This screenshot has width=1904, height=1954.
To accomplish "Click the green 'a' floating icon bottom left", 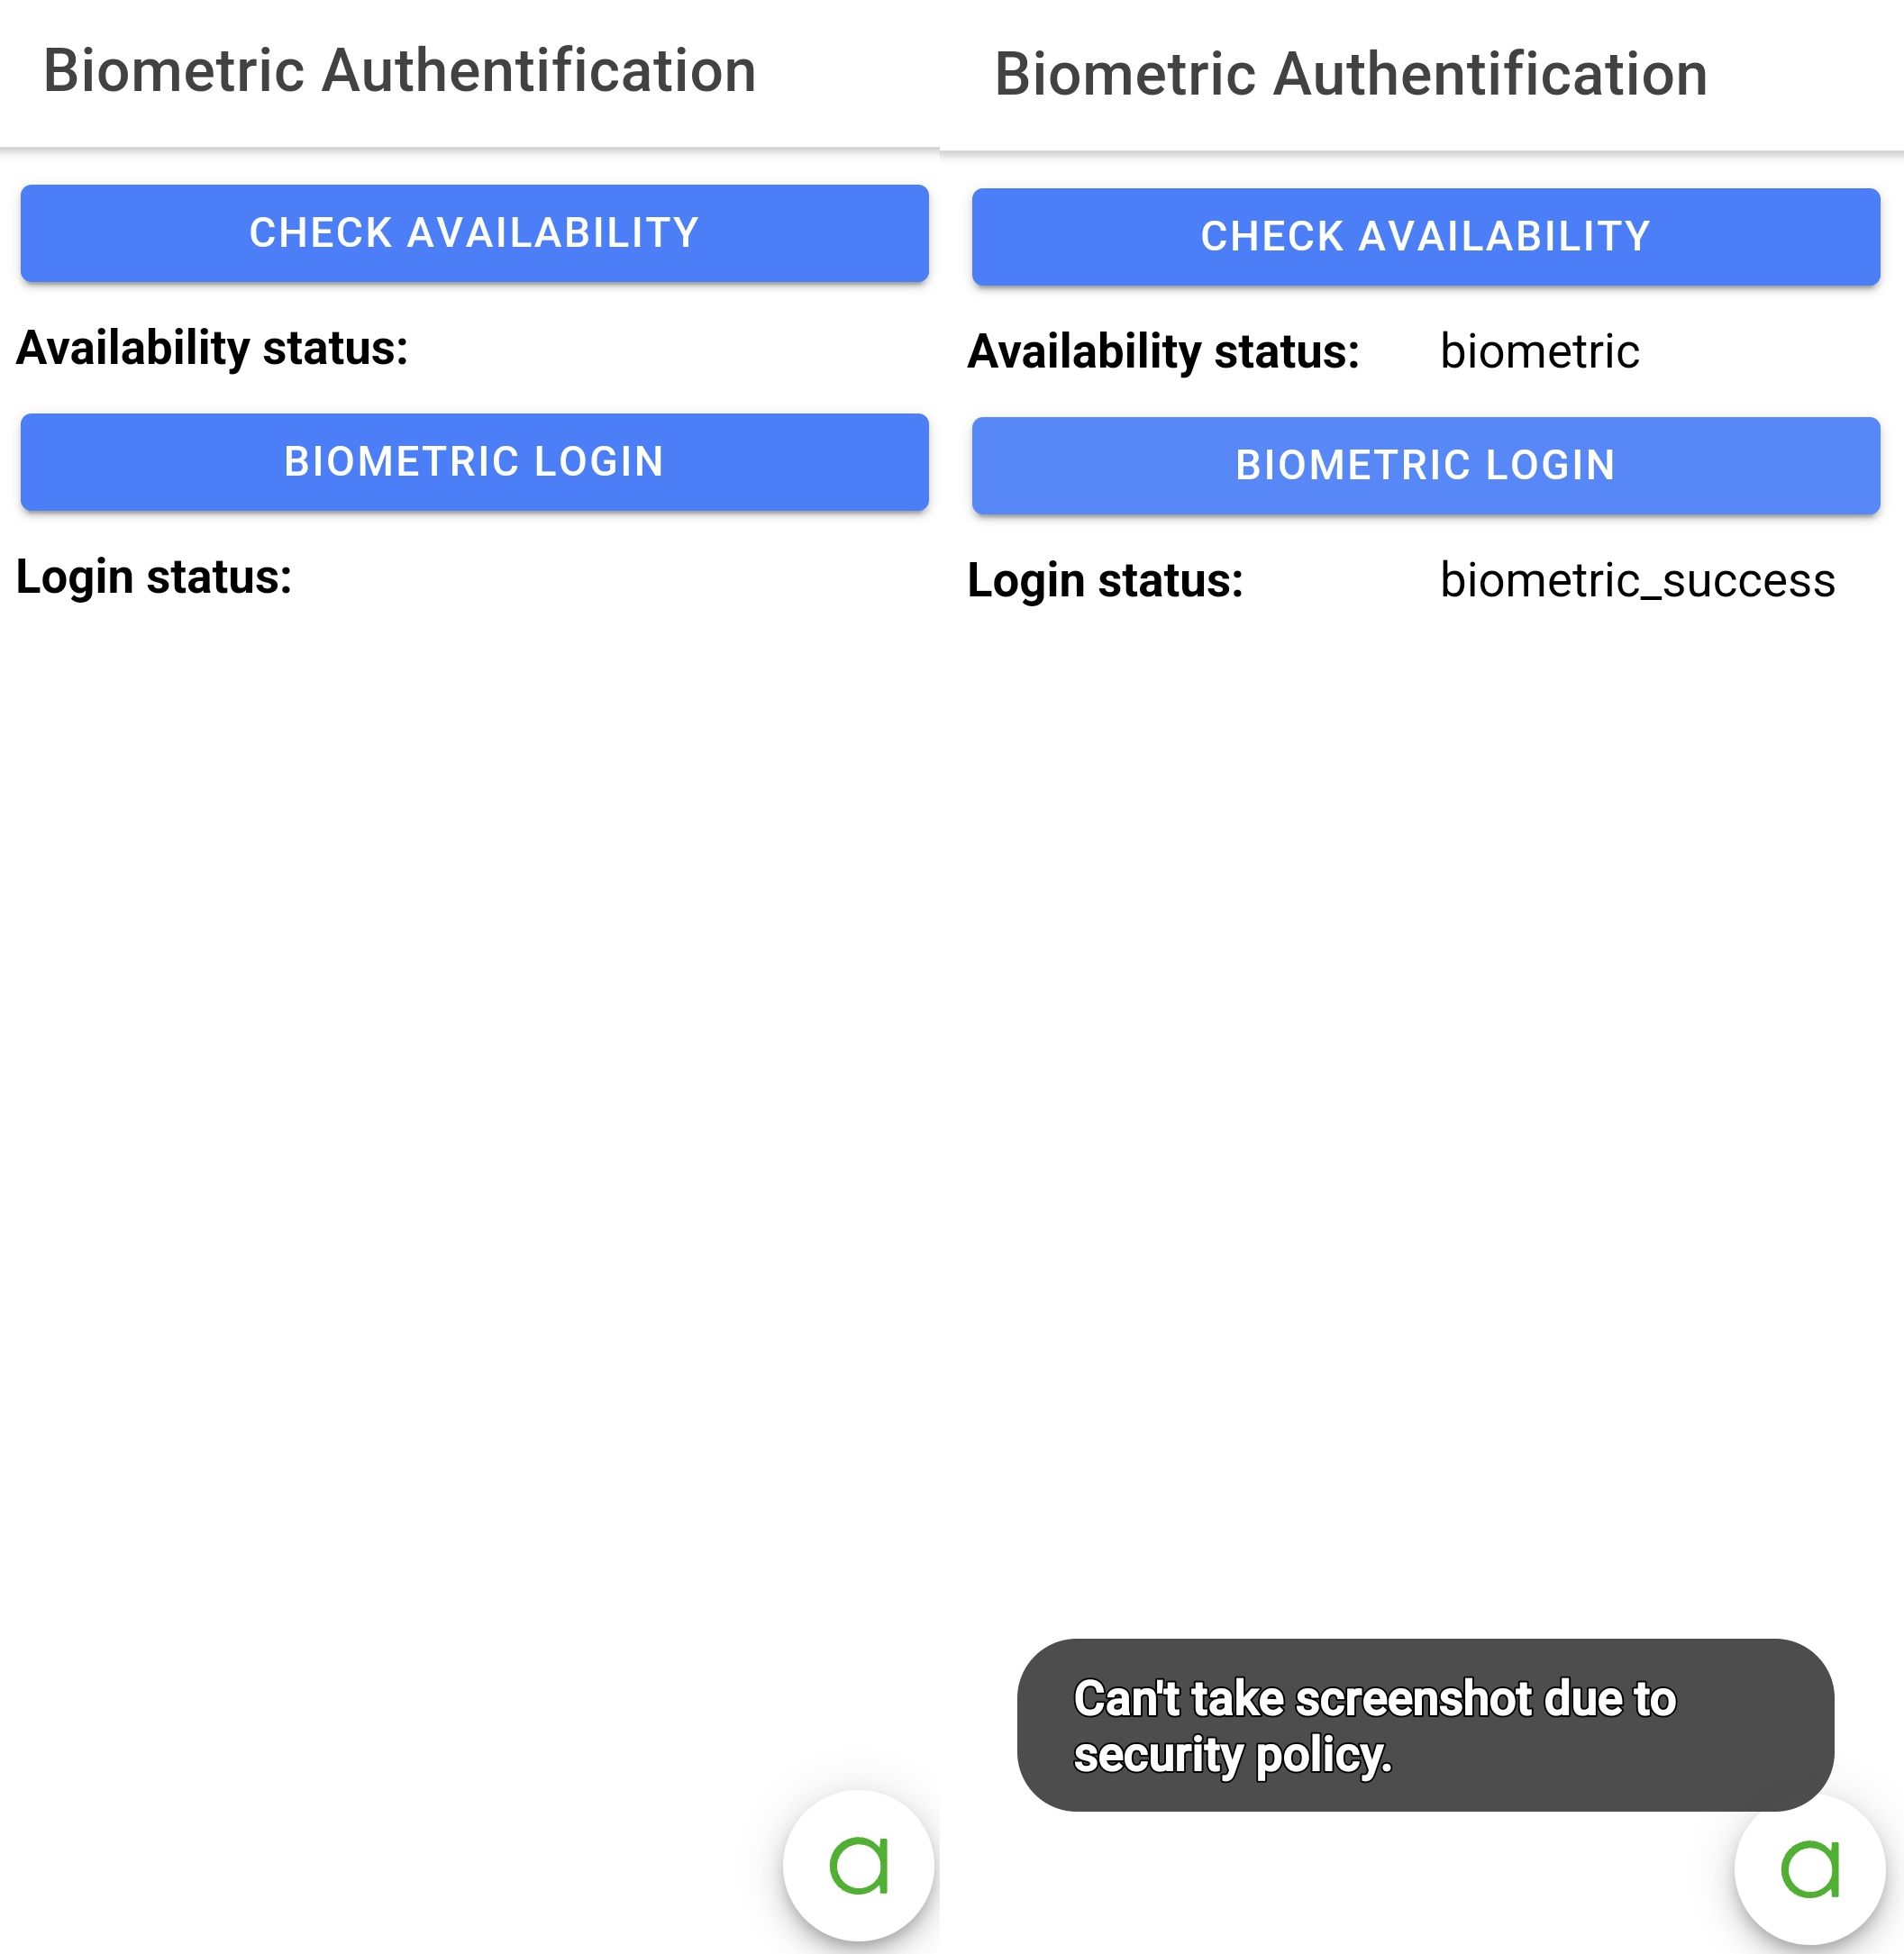I will 858,1866.
